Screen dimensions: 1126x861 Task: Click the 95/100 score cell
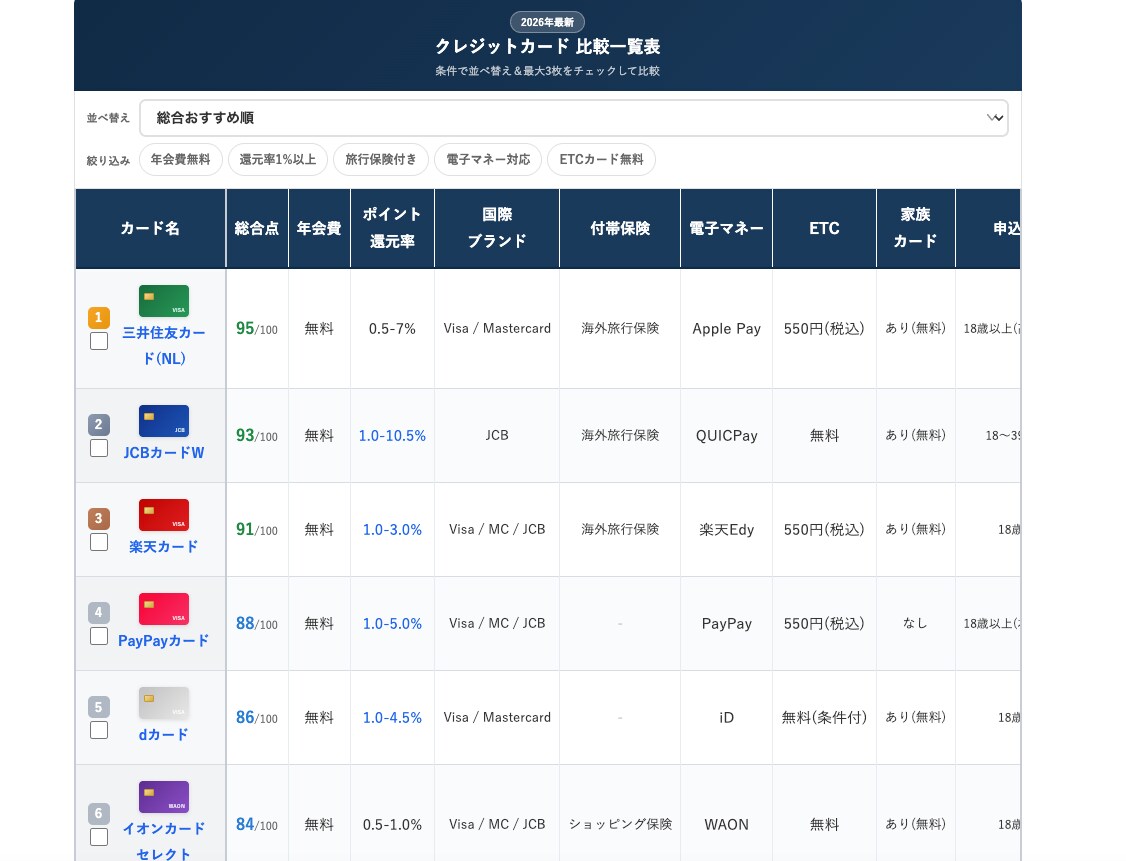coord(257,329)
